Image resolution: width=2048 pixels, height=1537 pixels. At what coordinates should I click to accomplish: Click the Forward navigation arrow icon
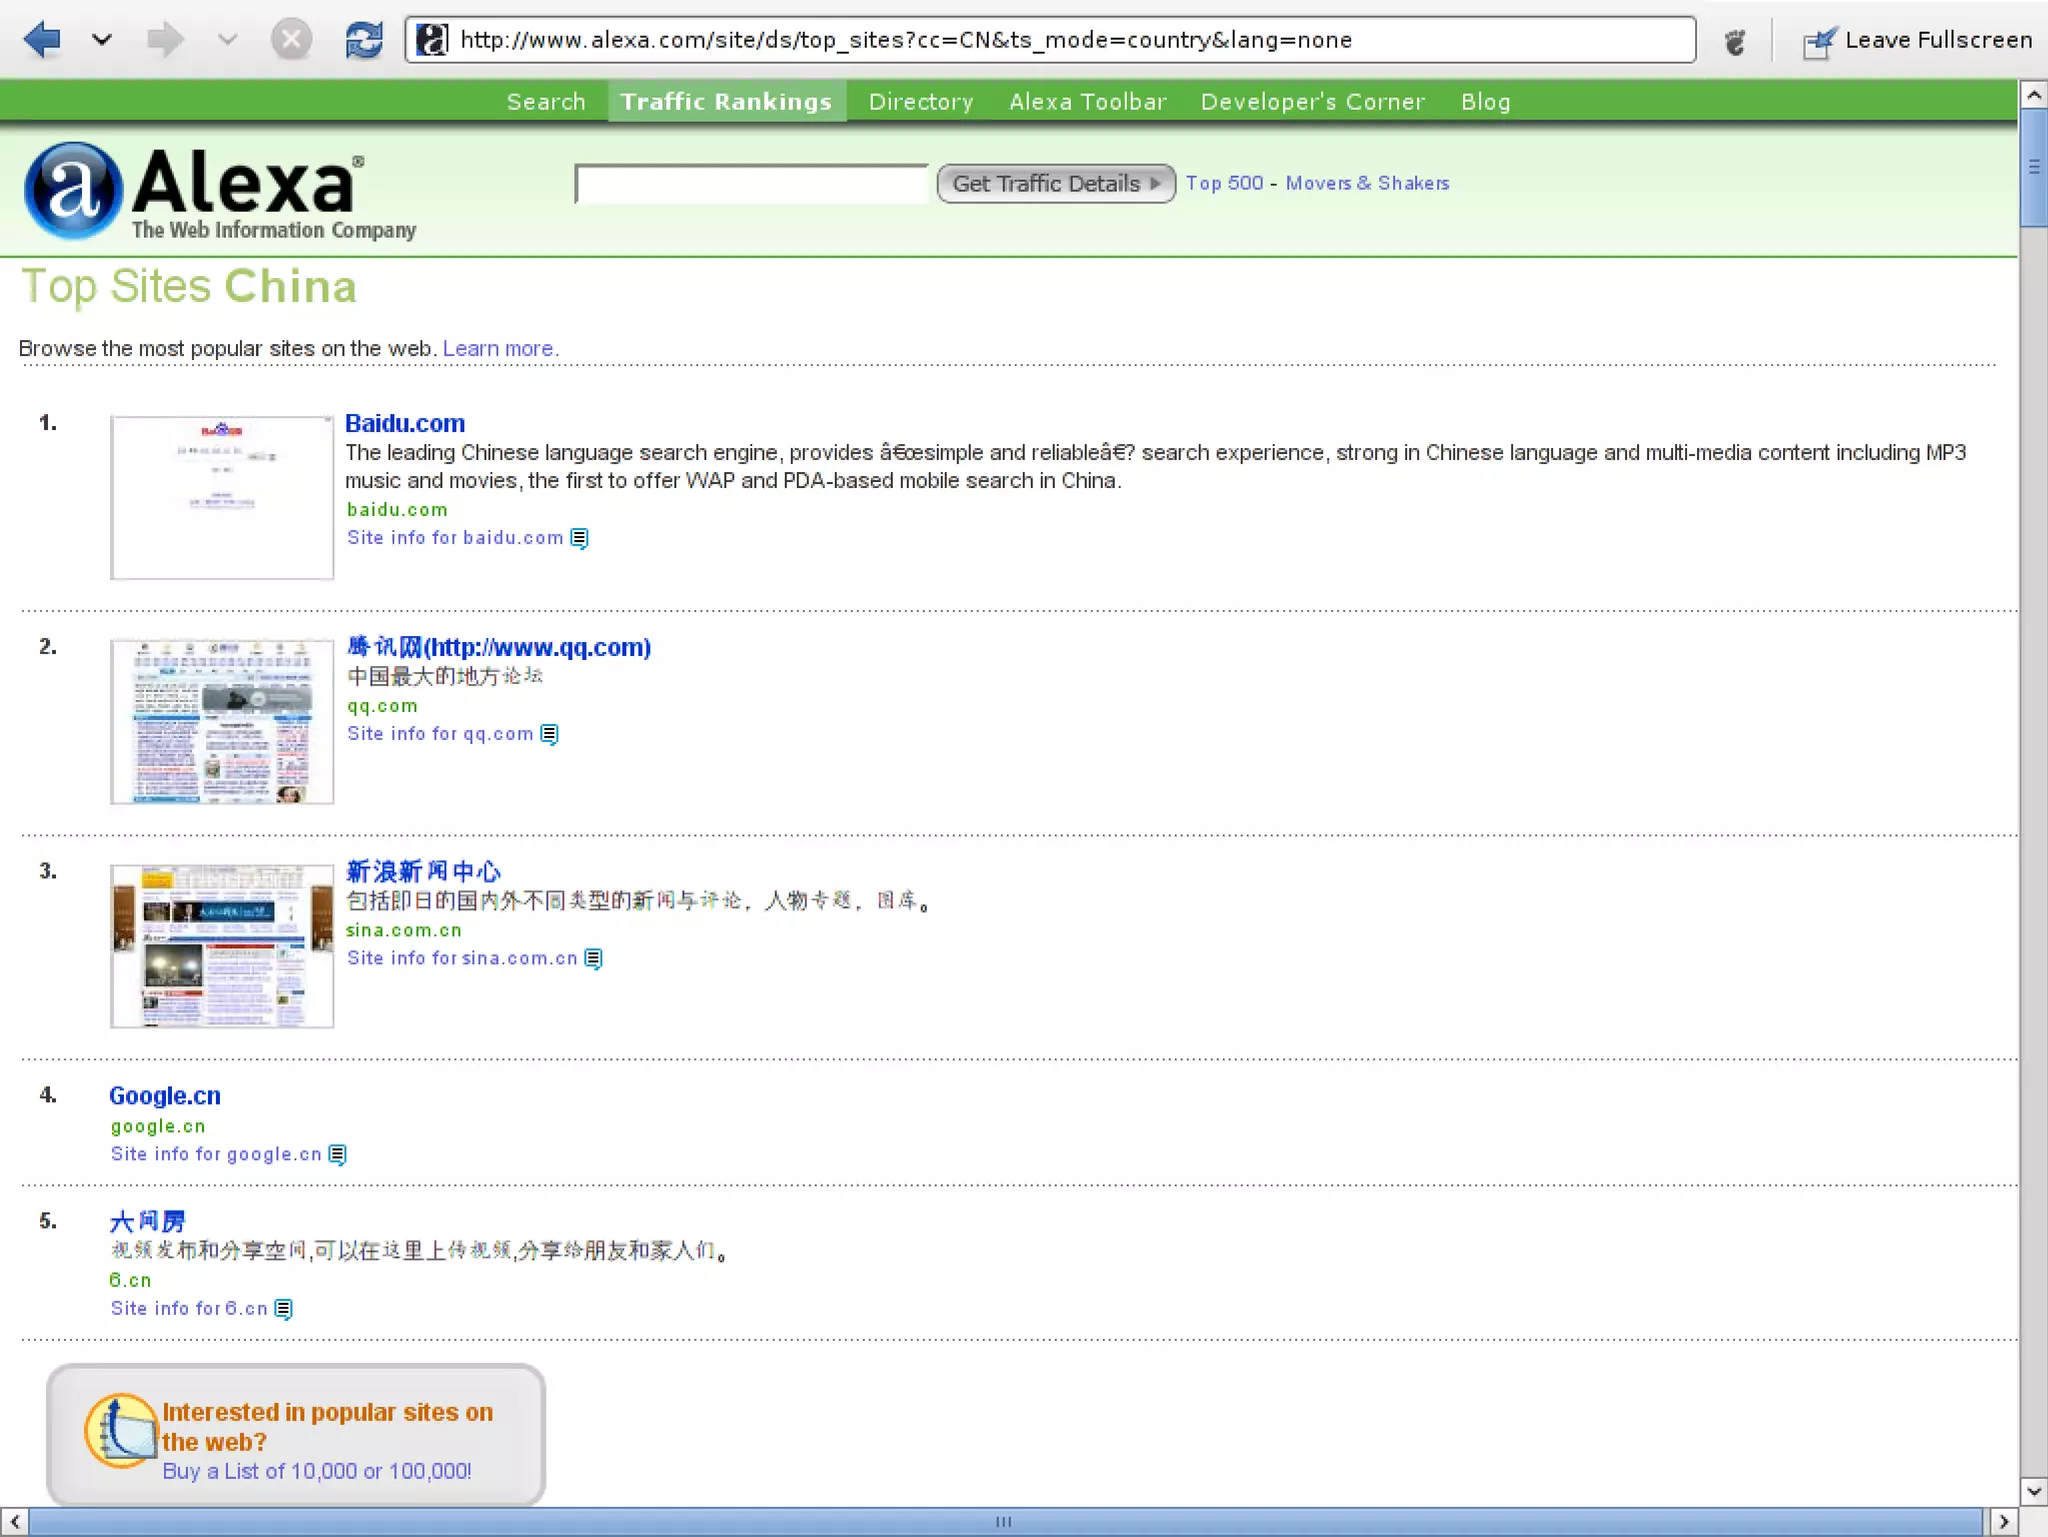[164, 40]
